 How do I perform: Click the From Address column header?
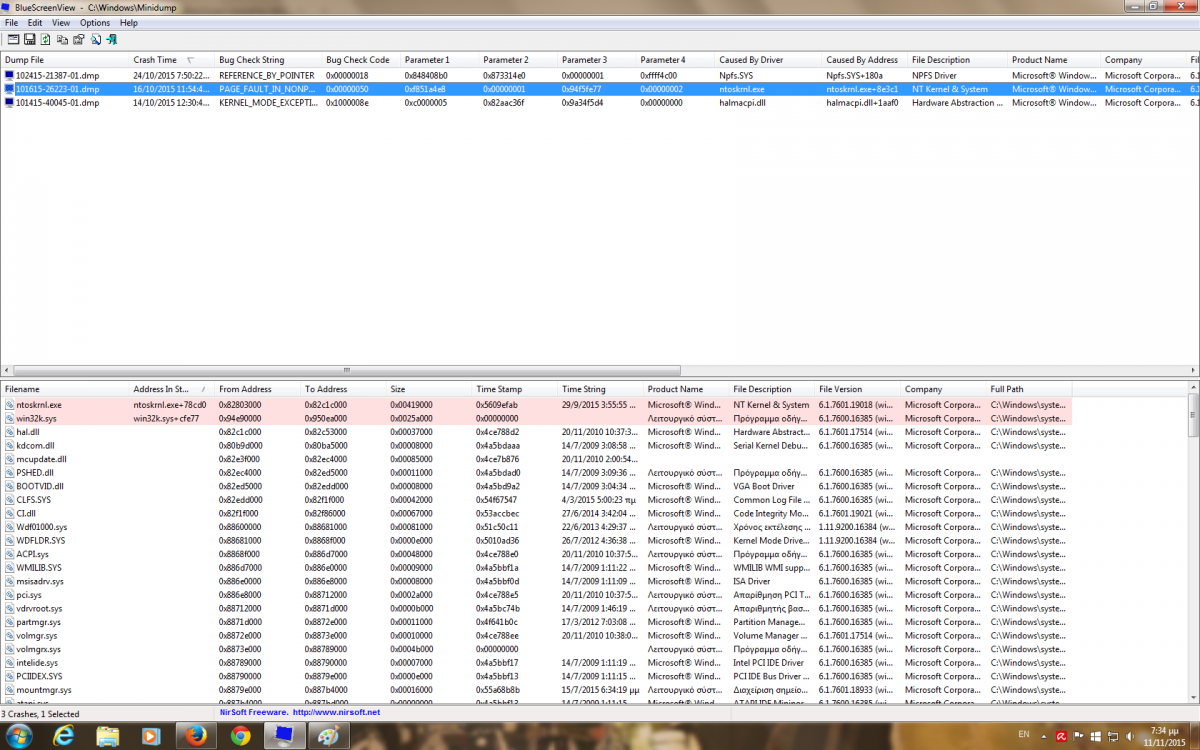tap(258, 389)
